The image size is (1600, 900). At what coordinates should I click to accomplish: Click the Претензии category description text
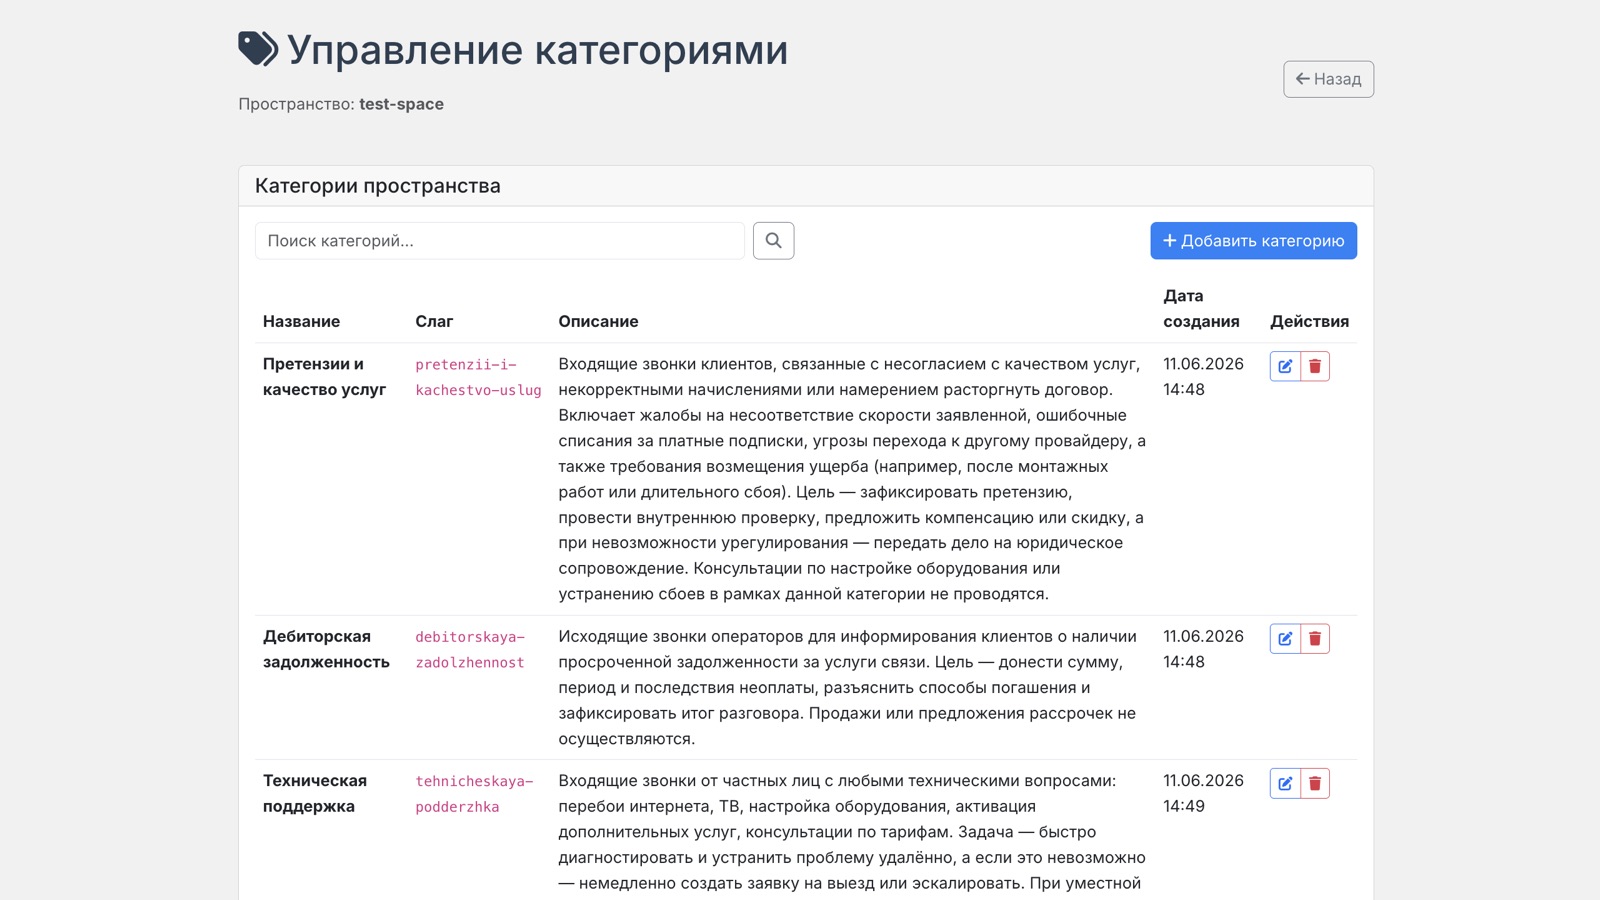(852, 479)
